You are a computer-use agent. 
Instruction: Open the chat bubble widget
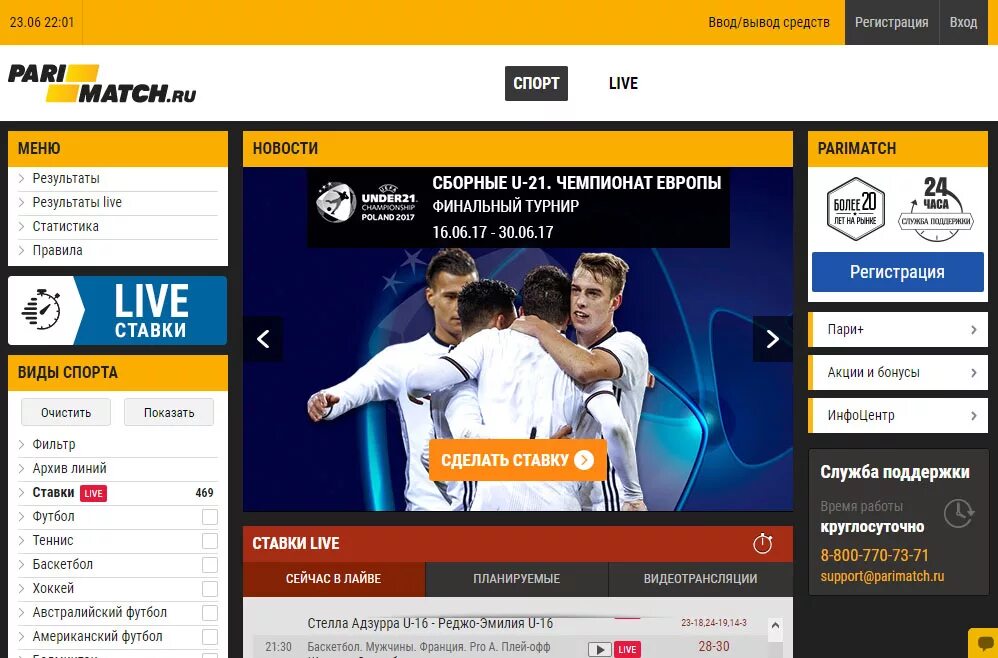click(x=984, y=643)
